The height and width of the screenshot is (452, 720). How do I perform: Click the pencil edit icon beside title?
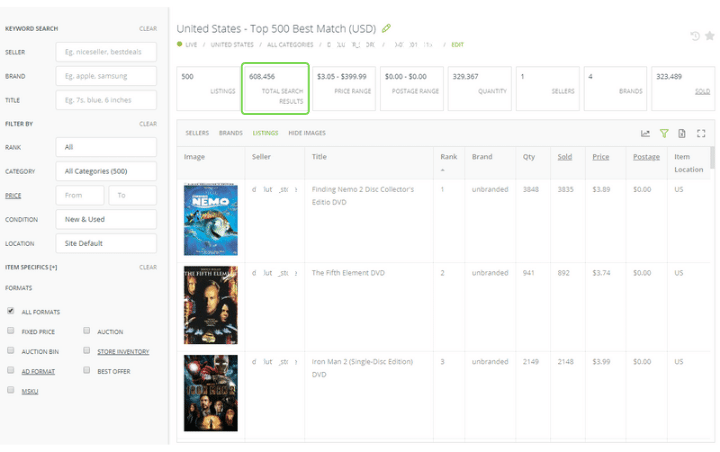point(386,28)
